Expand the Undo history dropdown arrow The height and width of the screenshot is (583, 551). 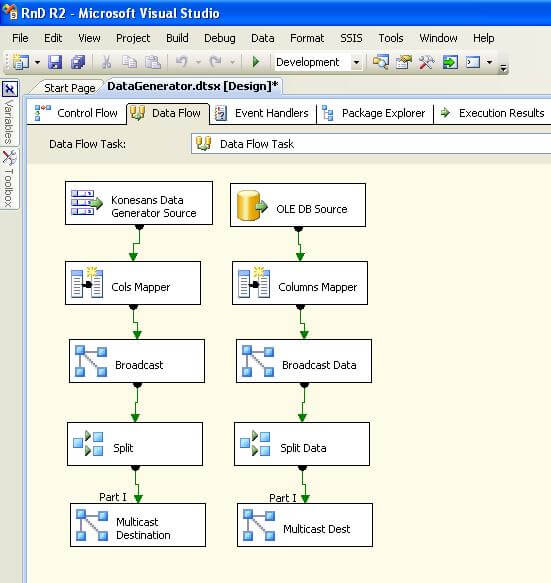(198, 62)
